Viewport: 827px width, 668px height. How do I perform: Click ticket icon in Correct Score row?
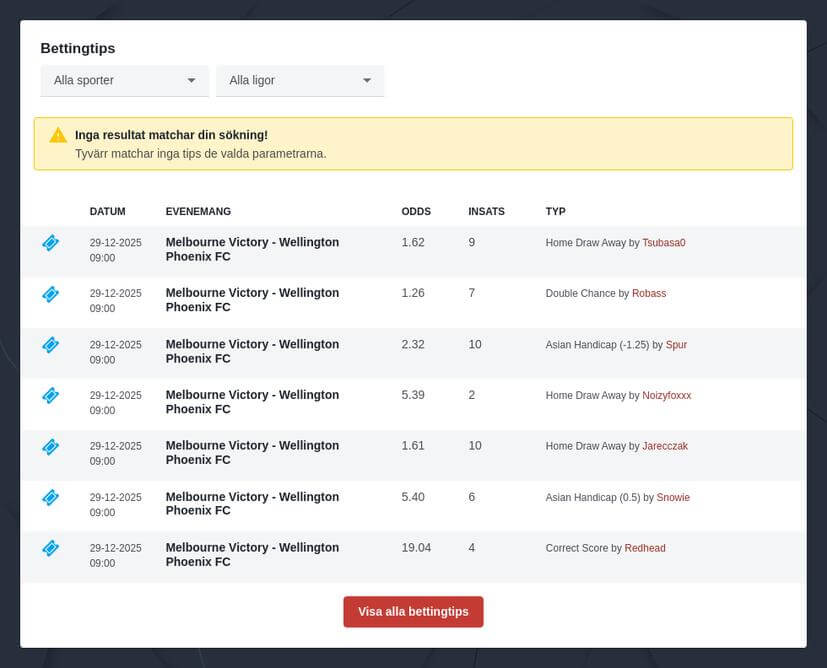pos(50,548)
